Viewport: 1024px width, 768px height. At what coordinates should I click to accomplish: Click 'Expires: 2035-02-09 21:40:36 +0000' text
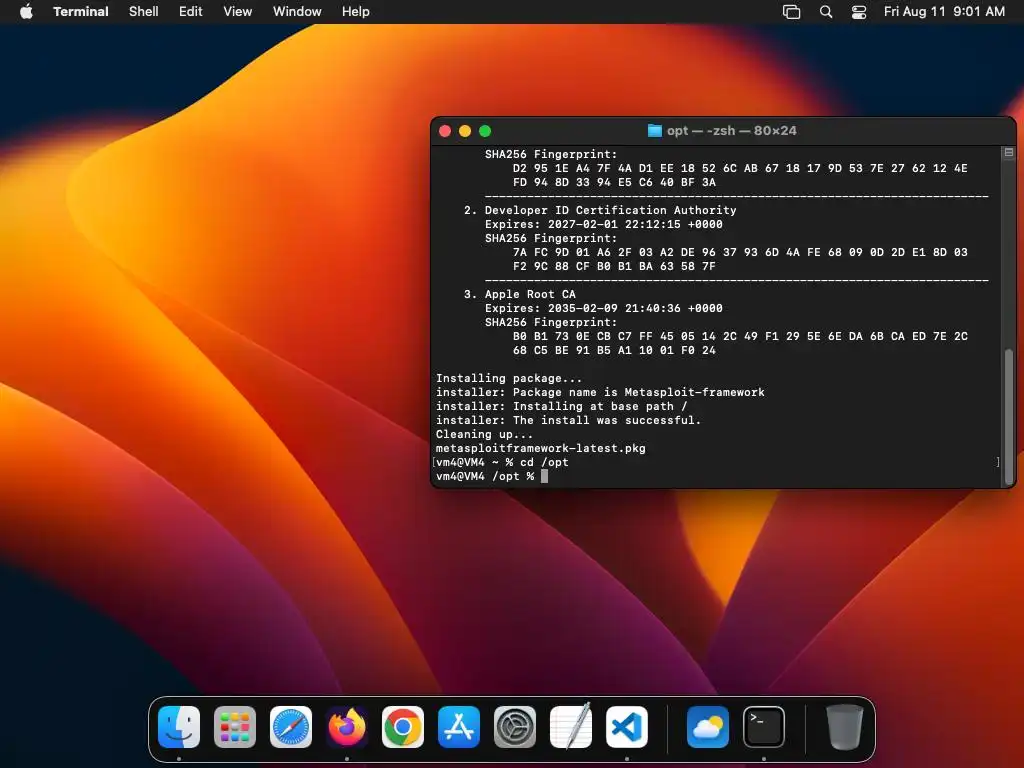(x=603, y=308)
